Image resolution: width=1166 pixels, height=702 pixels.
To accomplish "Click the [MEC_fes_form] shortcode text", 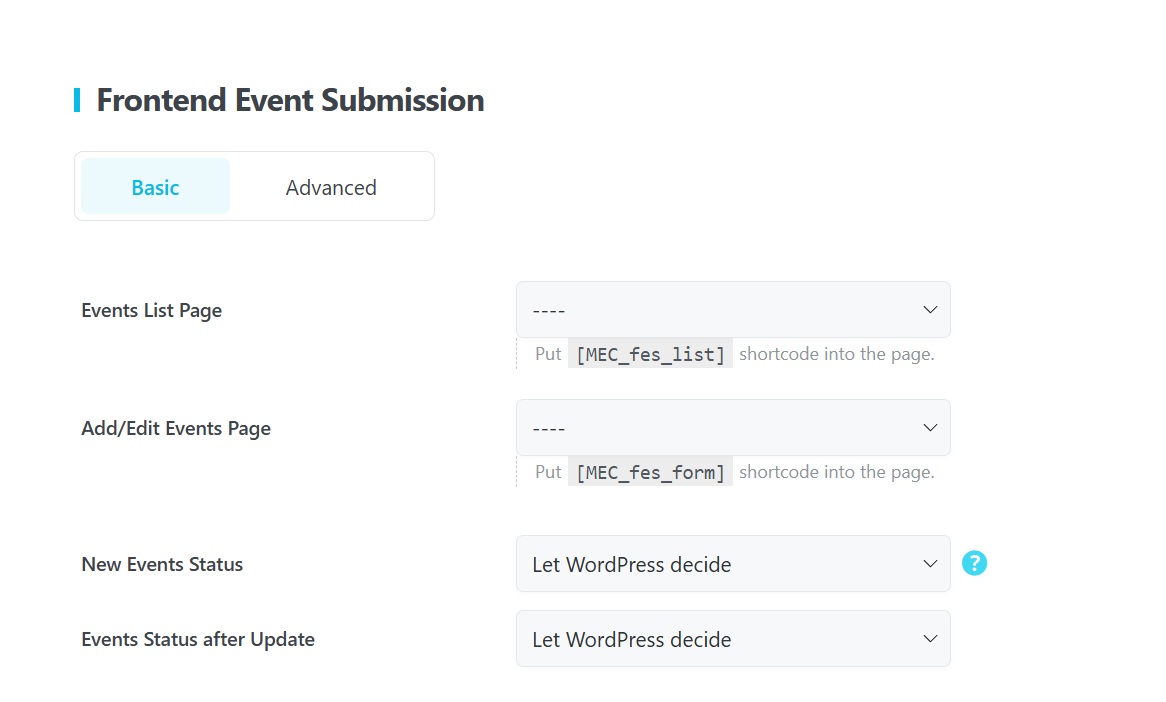I will pyautogui.click(x=650, y=472).
